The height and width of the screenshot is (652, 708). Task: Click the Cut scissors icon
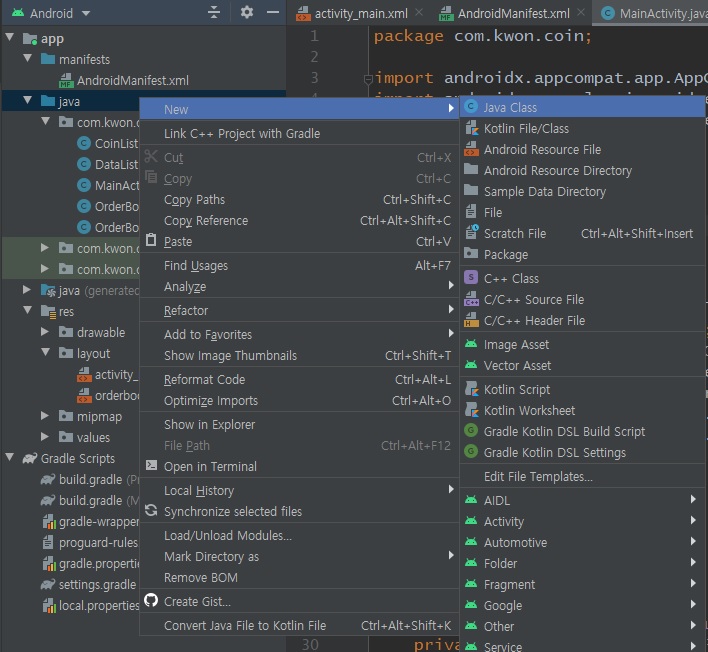pyautogui.click(x=151, y=157)
